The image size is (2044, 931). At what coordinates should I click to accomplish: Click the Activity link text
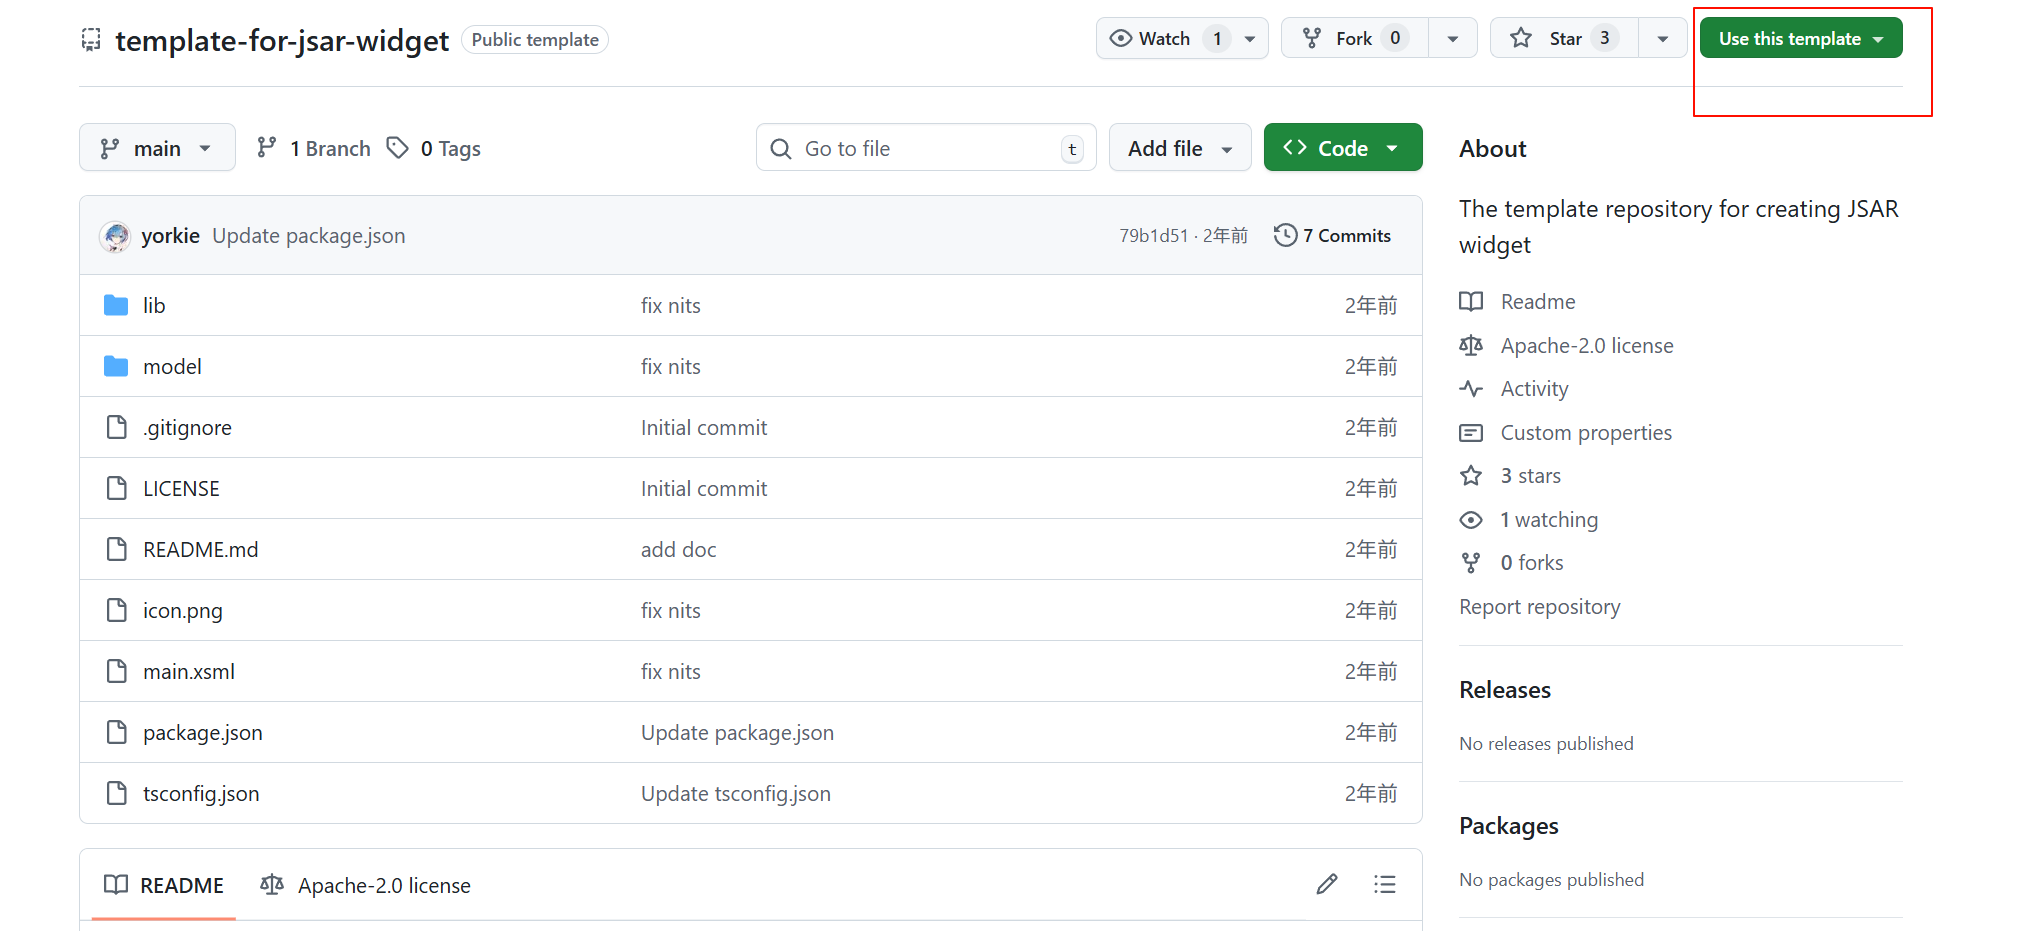pyautogui.click(x=1534, y=388)
